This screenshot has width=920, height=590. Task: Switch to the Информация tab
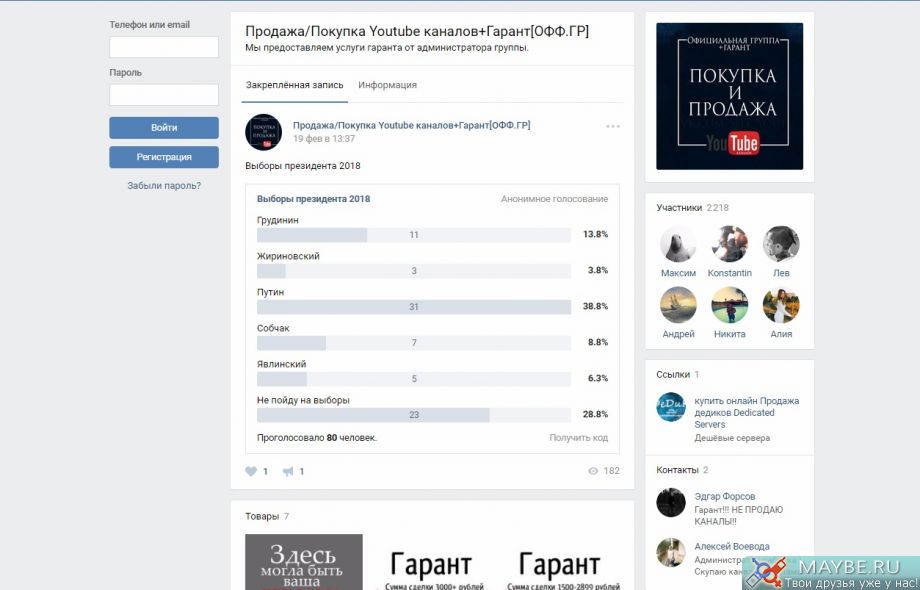pyautogui.click(x=387, y=85)
